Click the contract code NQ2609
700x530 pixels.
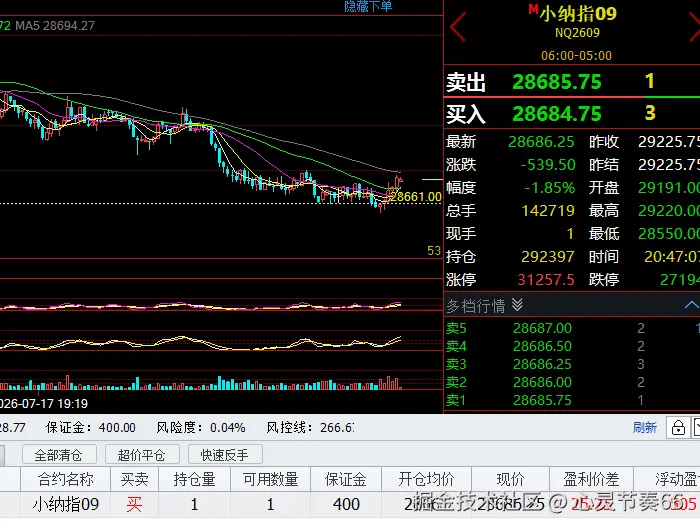[x=577, y=33]
